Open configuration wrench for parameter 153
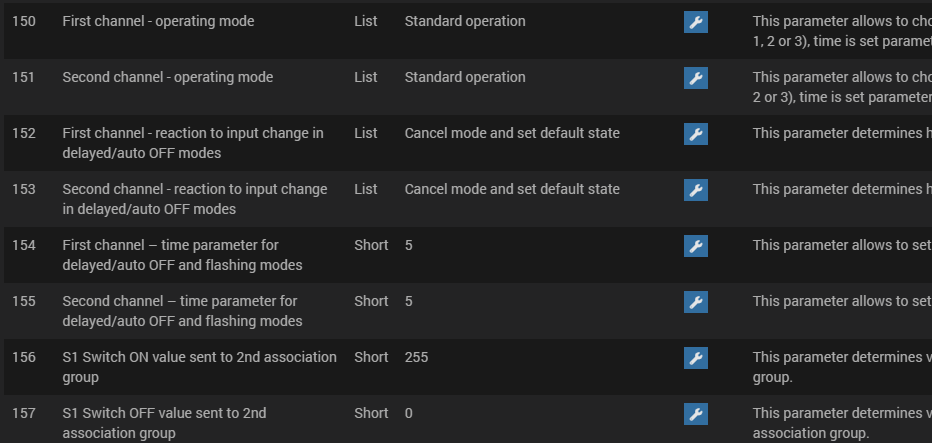The image size is (932, 443). (x=695, y=190)
